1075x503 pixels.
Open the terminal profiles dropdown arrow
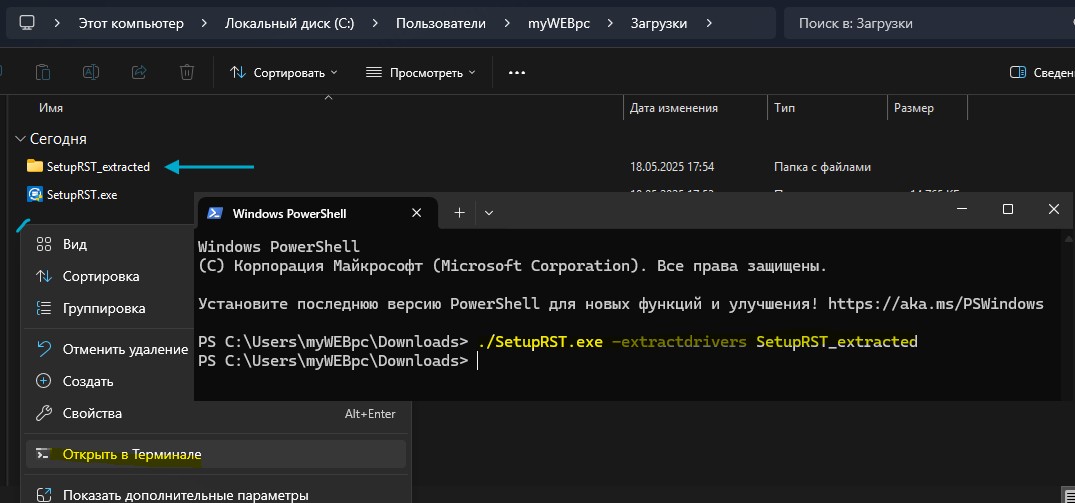[489, 213]
